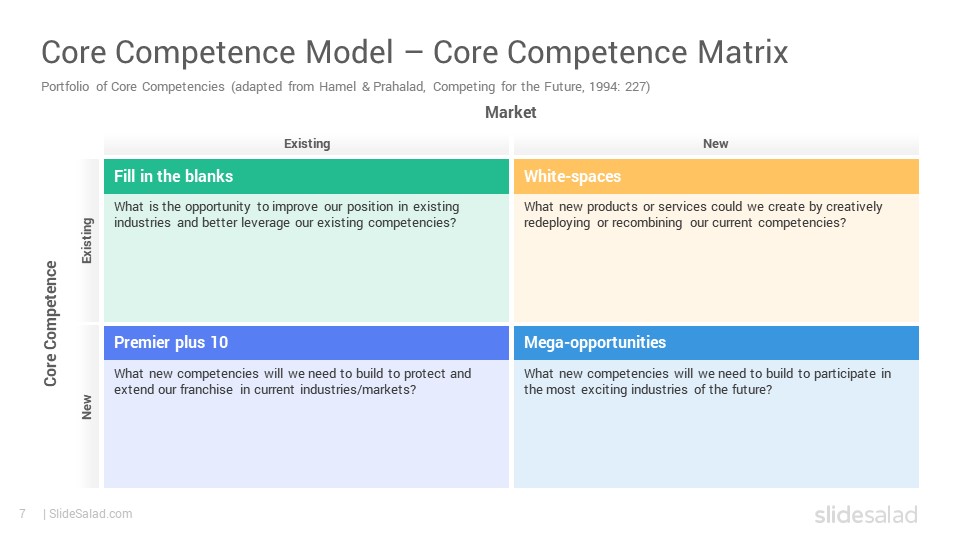Select the White-spaces question text
The width and height of the screenshot is (960, 540).
[703, 215]
